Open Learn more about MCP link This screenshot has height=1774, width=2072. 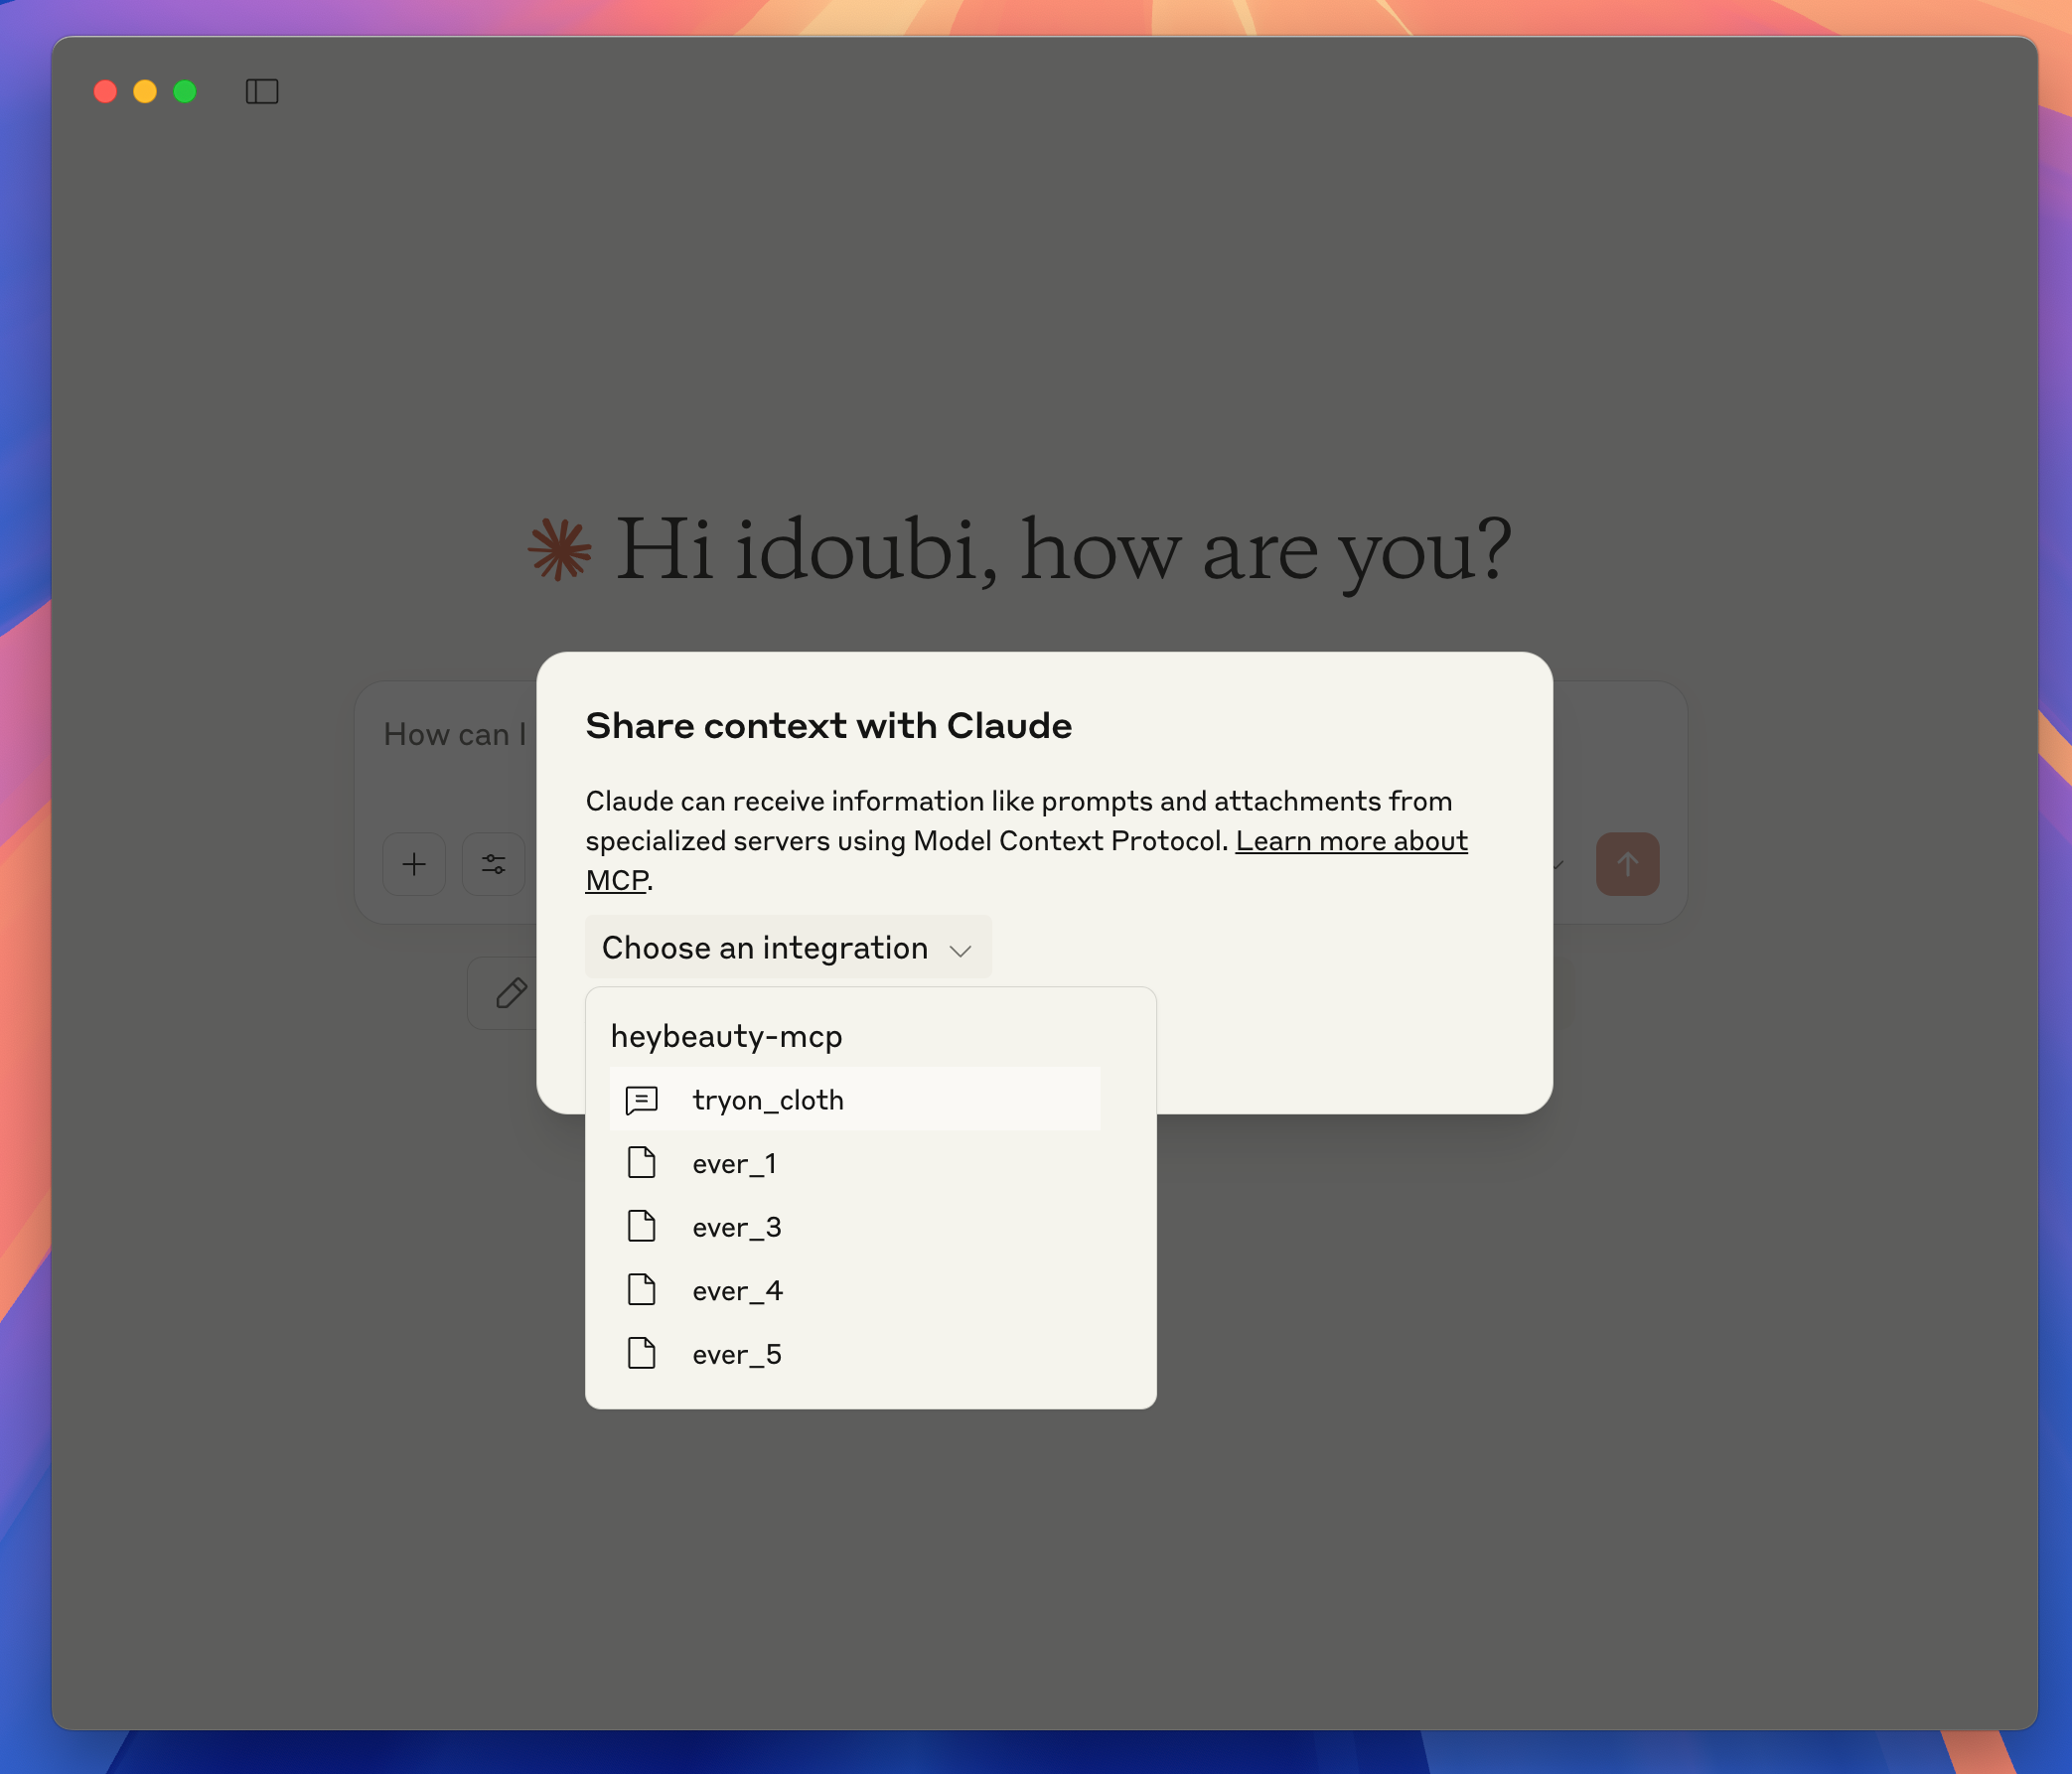1350,841
